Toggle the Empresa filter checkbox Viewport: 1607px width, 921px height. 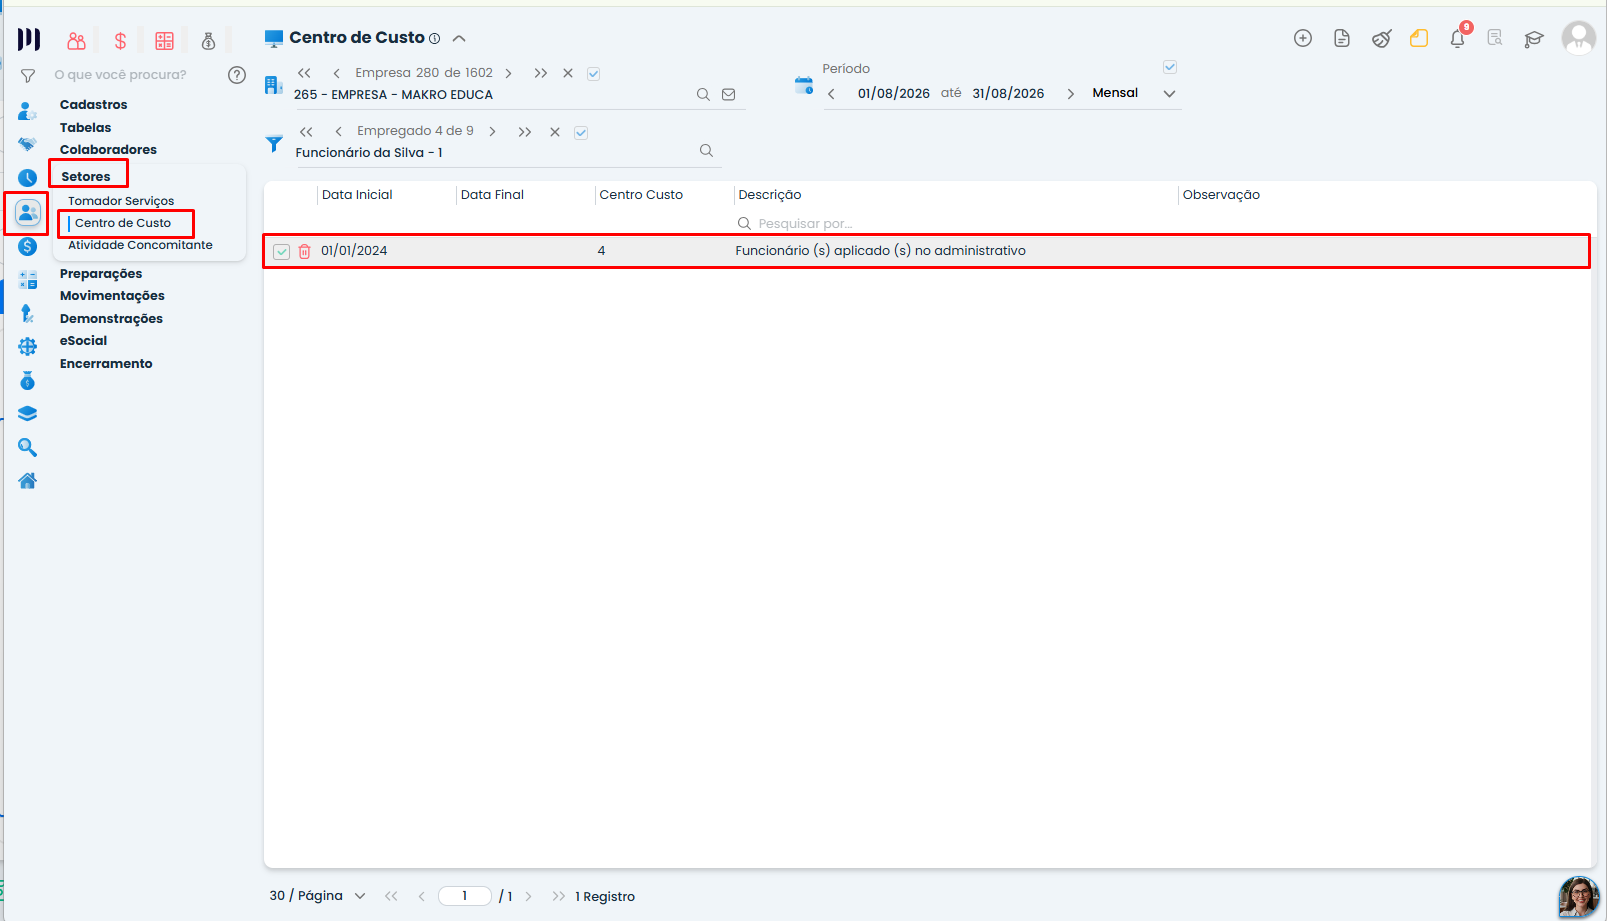pyautogui.click(x=593, y=74)
